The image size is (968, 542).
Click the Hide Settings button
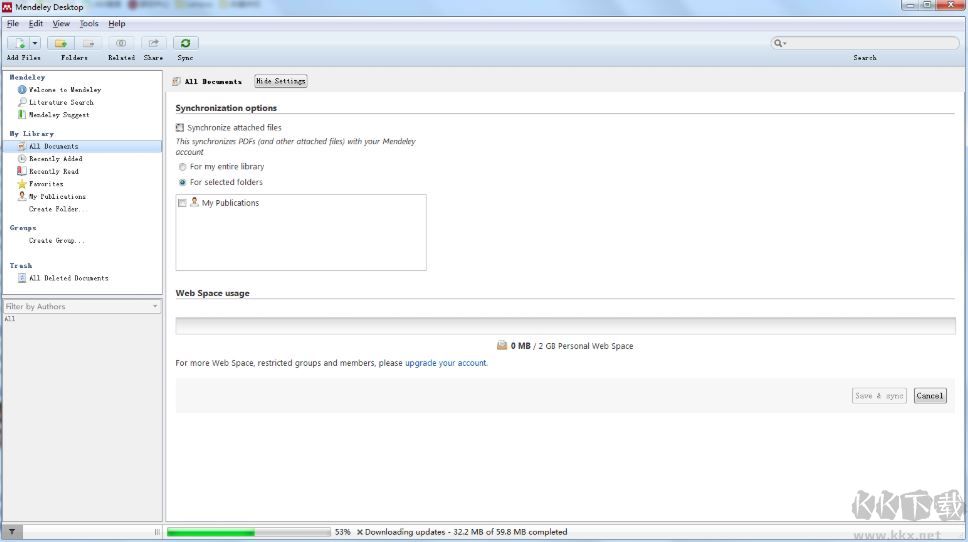281,81
